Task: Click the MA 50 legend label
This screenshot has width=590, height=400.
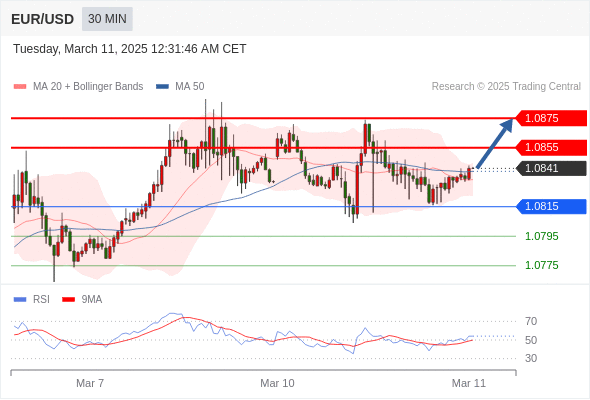Action: coord(190,87)
